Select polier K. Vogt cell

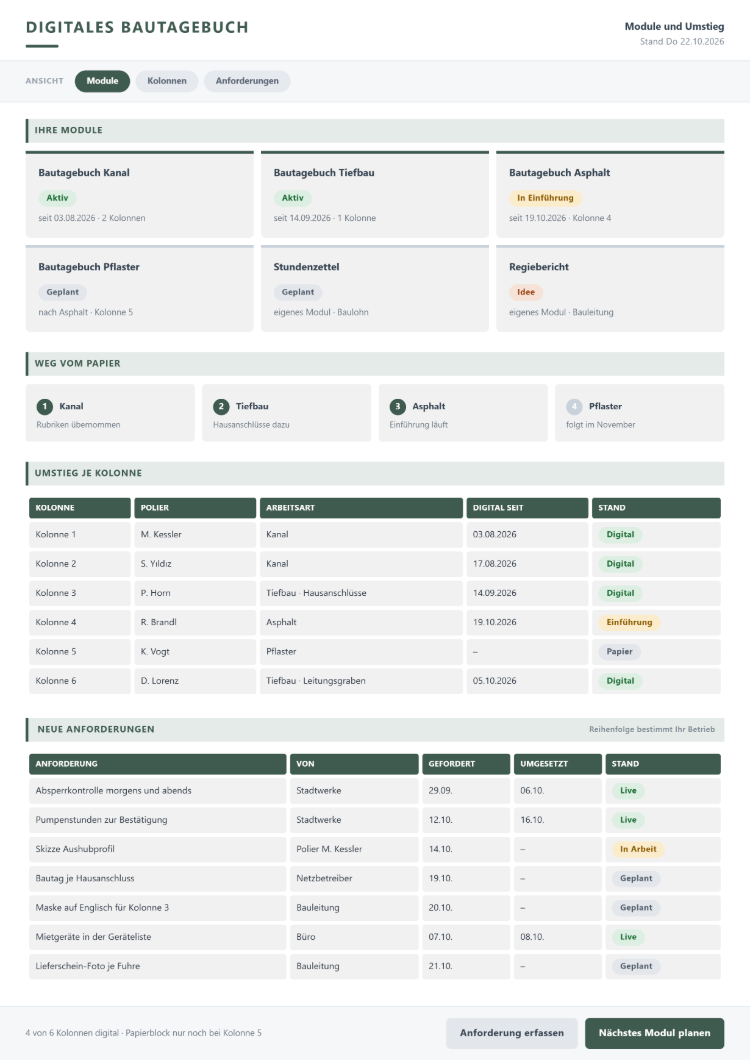[195, 652]
